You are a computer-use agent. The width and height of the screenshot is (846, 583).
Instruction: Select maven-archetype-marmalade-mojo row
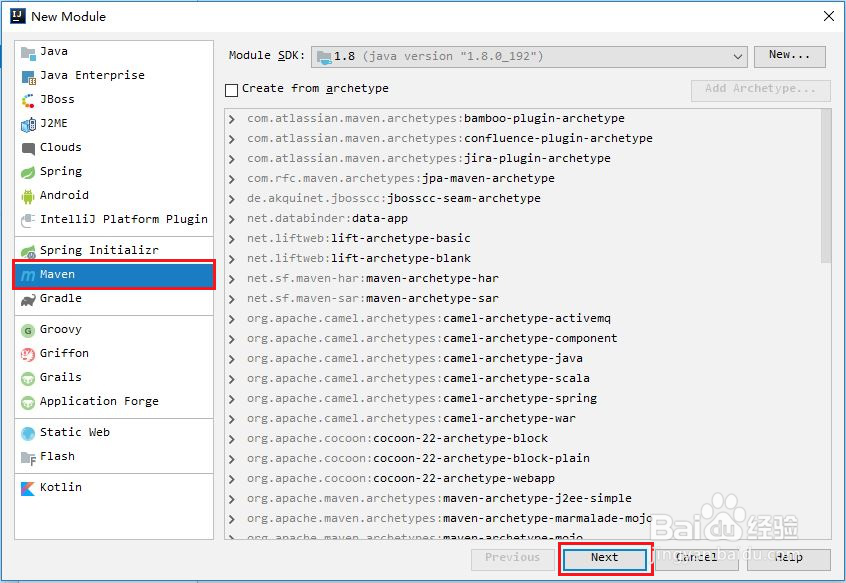pos(522,518)
